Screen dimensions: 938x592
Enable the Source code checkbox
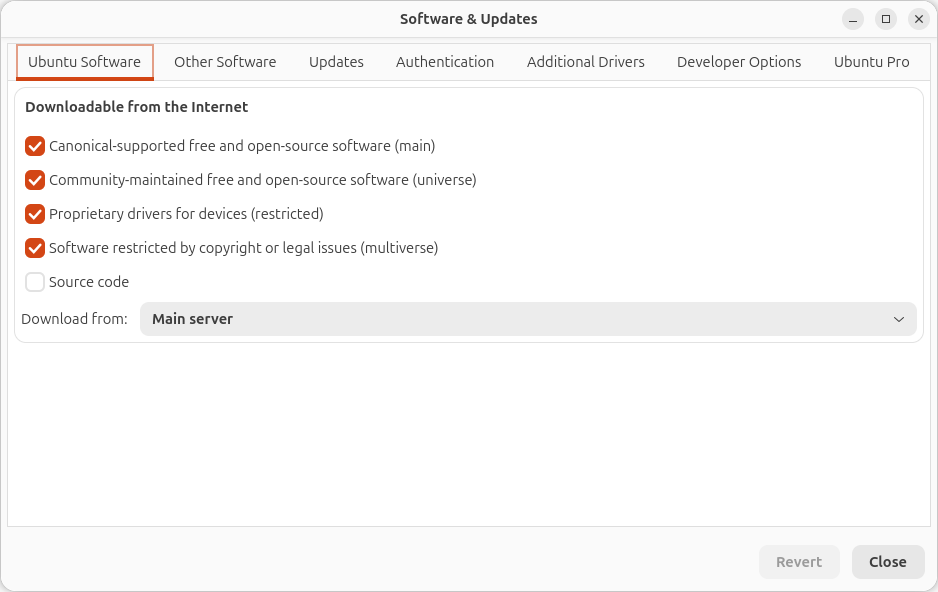35,282
